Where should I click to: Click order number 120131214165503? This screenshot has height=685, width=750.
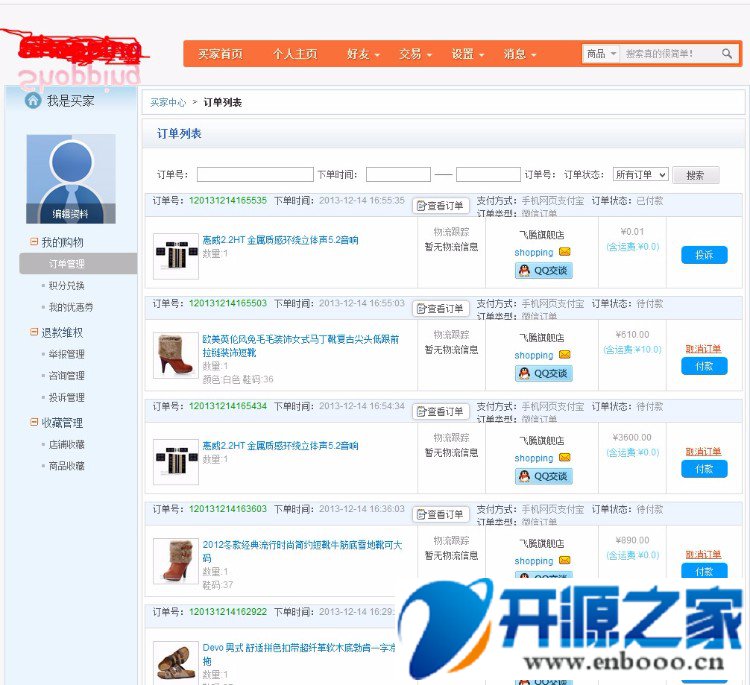tap(228, 303)
